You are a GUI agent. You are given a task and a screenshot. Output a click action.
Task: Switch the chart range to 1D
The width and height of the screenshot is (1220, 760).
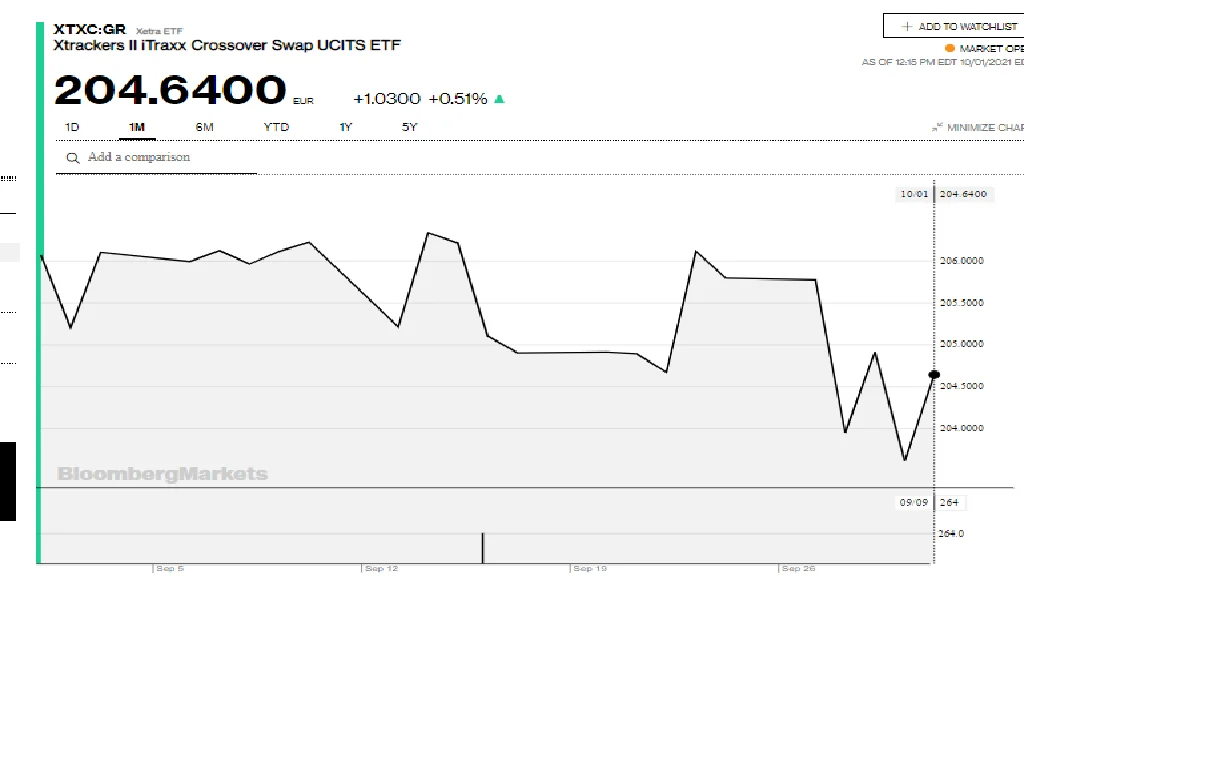point(72,127)
